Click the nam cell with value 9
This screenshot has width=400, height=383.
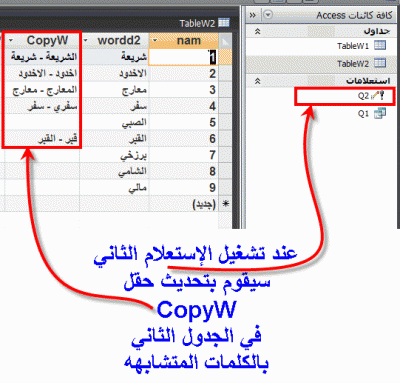click(184, 188)
